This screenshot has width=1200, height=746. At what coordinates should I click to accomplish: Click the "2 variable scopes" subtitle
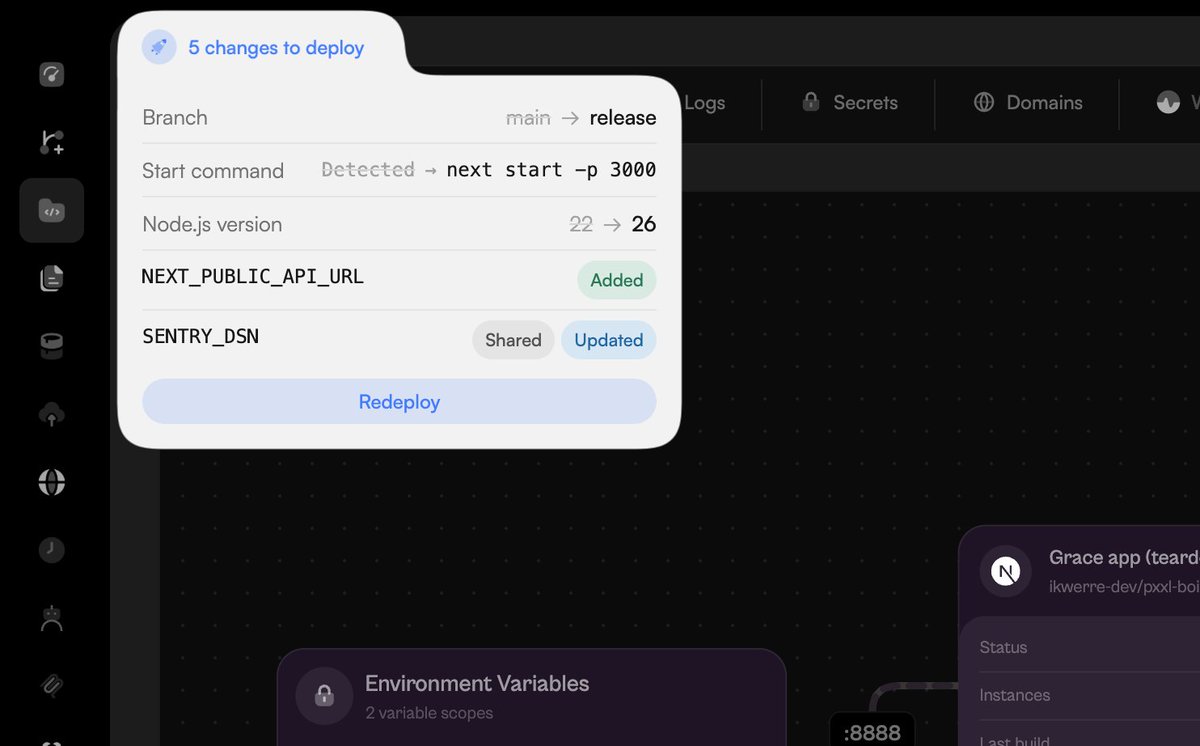(429, 714)
